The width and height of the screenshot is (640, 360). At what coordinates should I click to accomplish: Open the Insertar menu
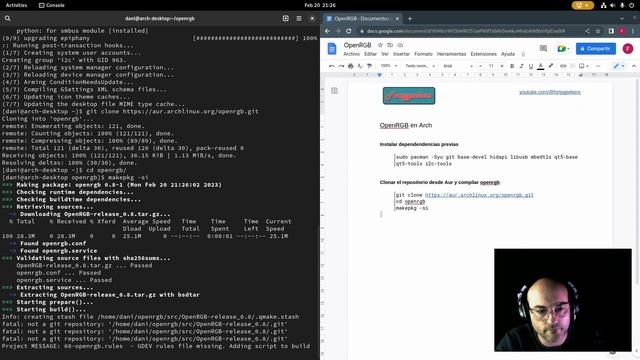[401, 54]
